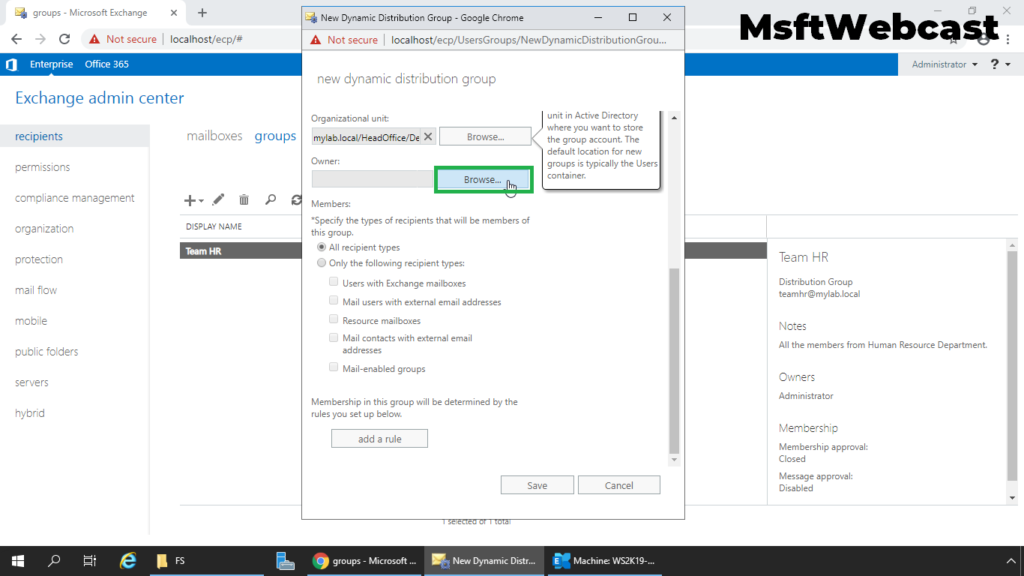Click the Not secure warning in the main window
1024x576 pixels.
click(x=123, y=39)
